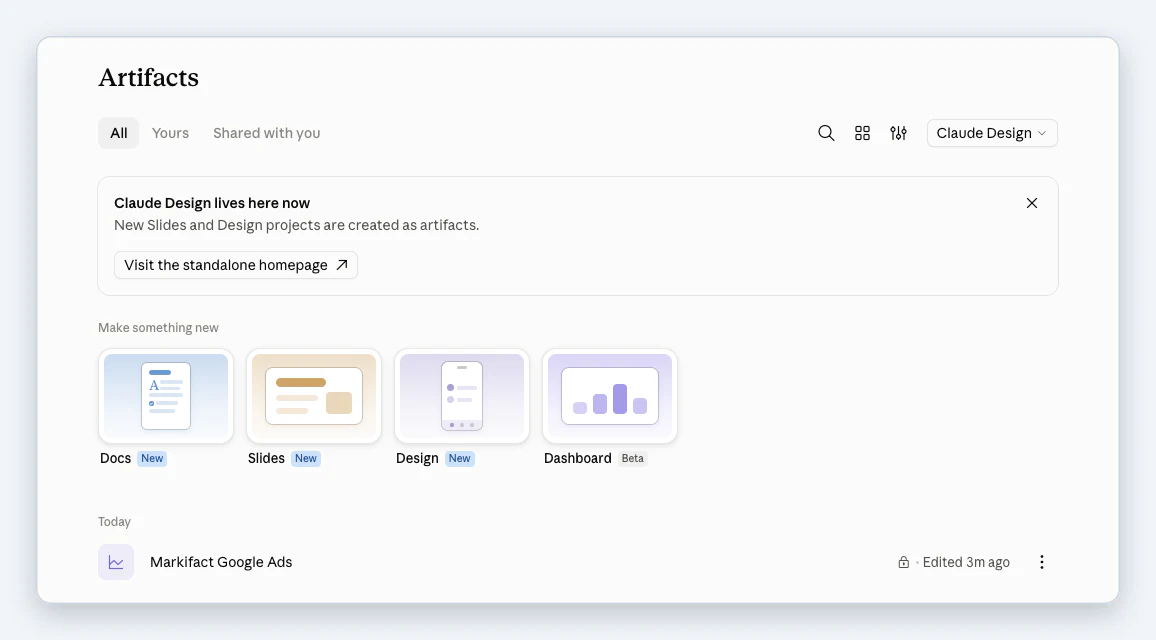The width and height of the screenshot is (1156, 640).
Task: Open the Markifact Google Ads artifact
Action: tap(221, 562)
